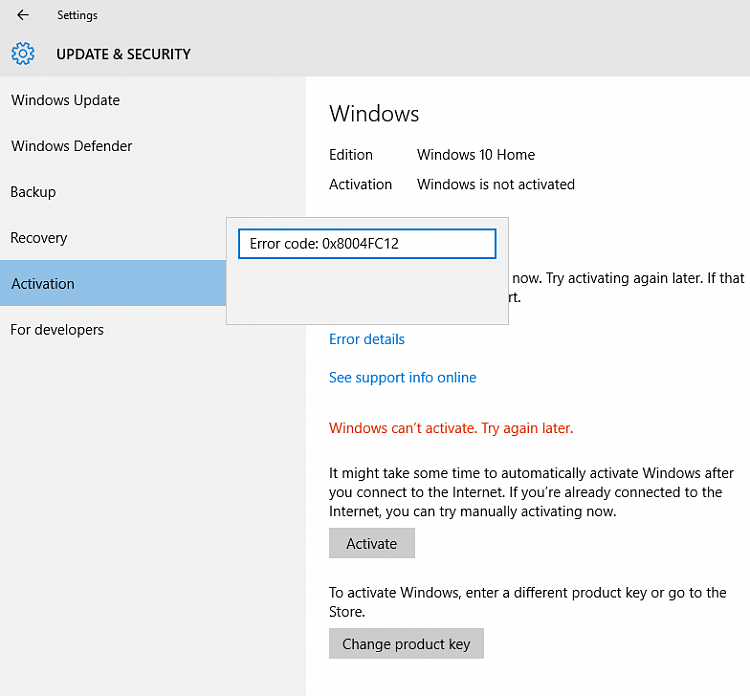The width and height of the screenshot is (750, 696).
Task: Select the Activation section
Action: point(113,283)
